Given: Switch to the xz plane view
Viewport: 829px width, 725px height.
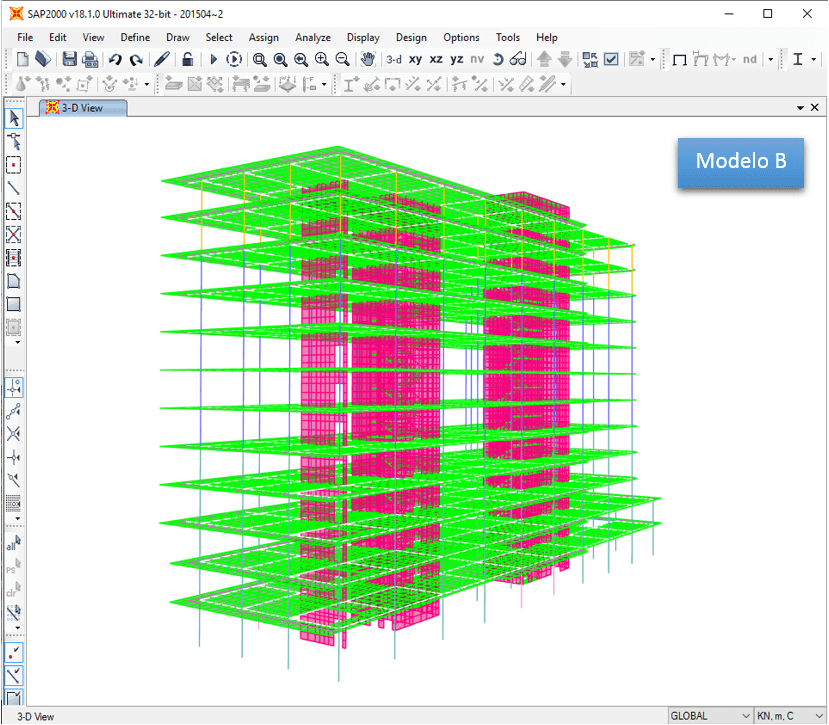Looking at the screenshot, I should [436, 59].
